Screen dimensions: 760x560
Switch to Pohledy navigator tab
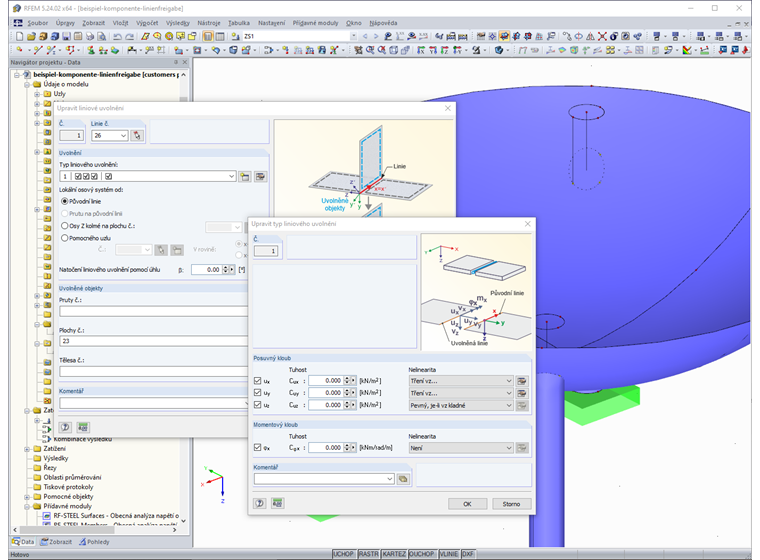click(95, 542)
